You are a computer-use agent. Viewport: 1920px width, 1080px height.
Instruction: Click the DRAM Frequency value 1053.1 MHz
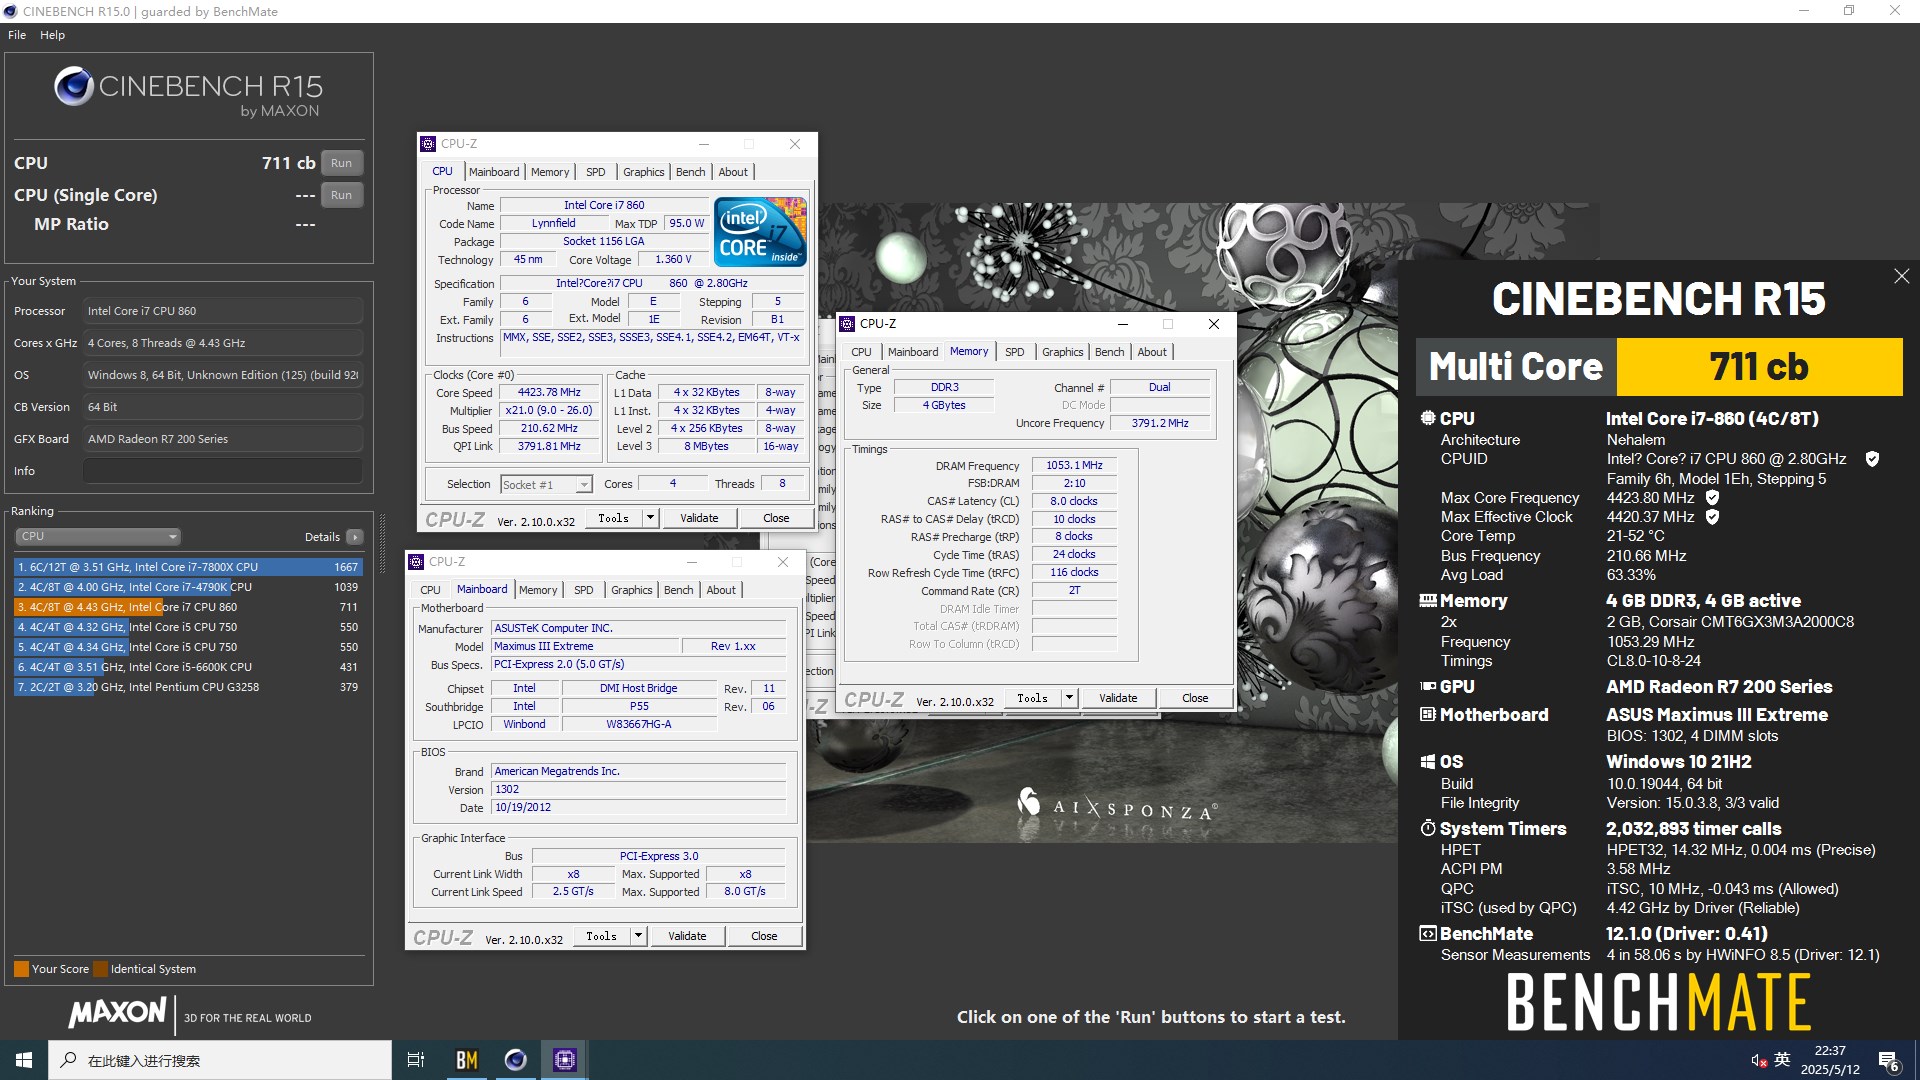pos(1074,466)
